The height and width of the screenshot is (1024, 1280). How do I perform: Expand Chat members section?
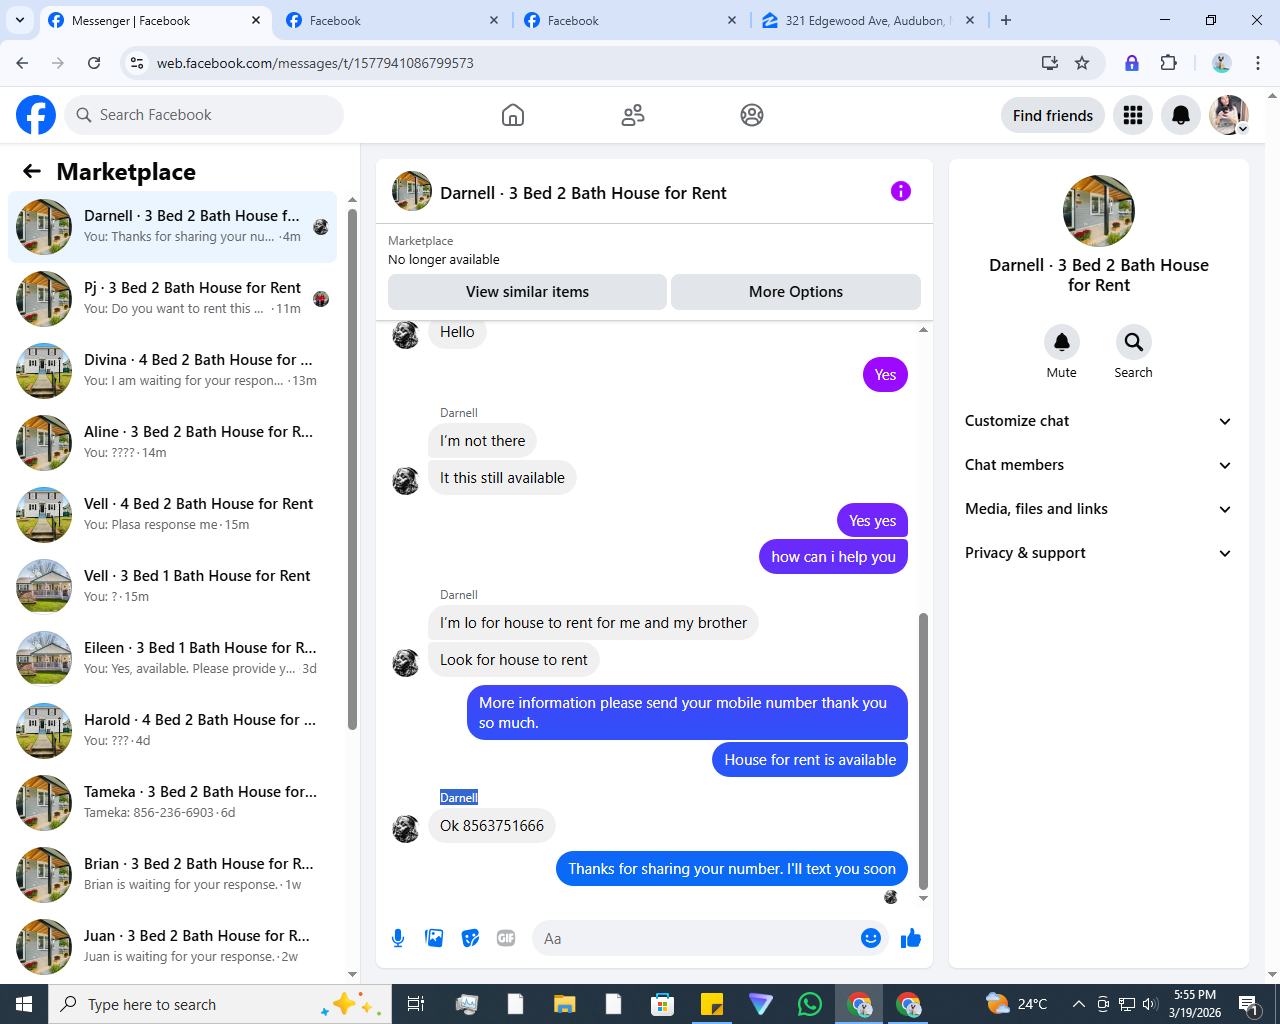coord(1098,465)
